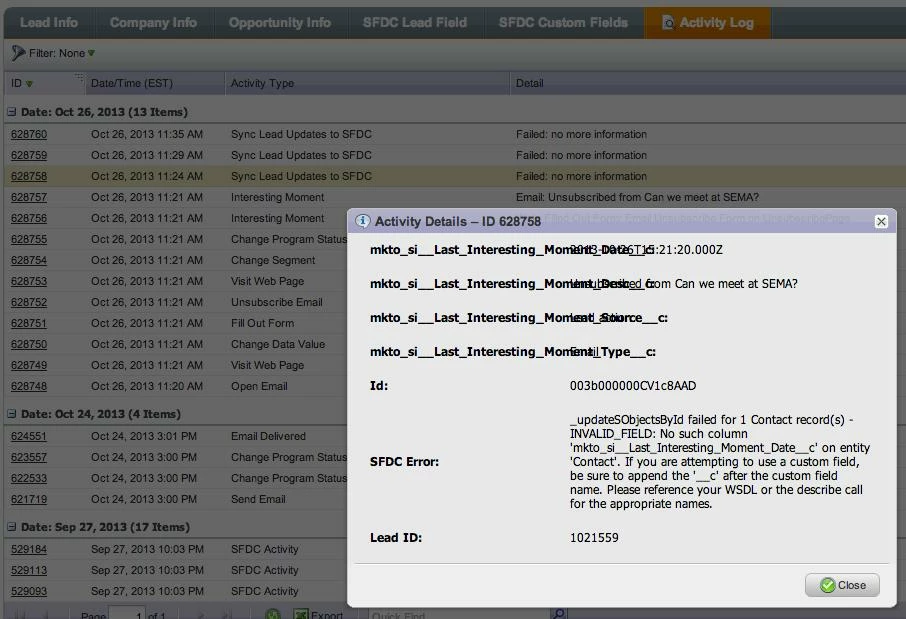Open activity ID 628749
The height and width of the screenshot is (619, 906).
pos(29,365)
